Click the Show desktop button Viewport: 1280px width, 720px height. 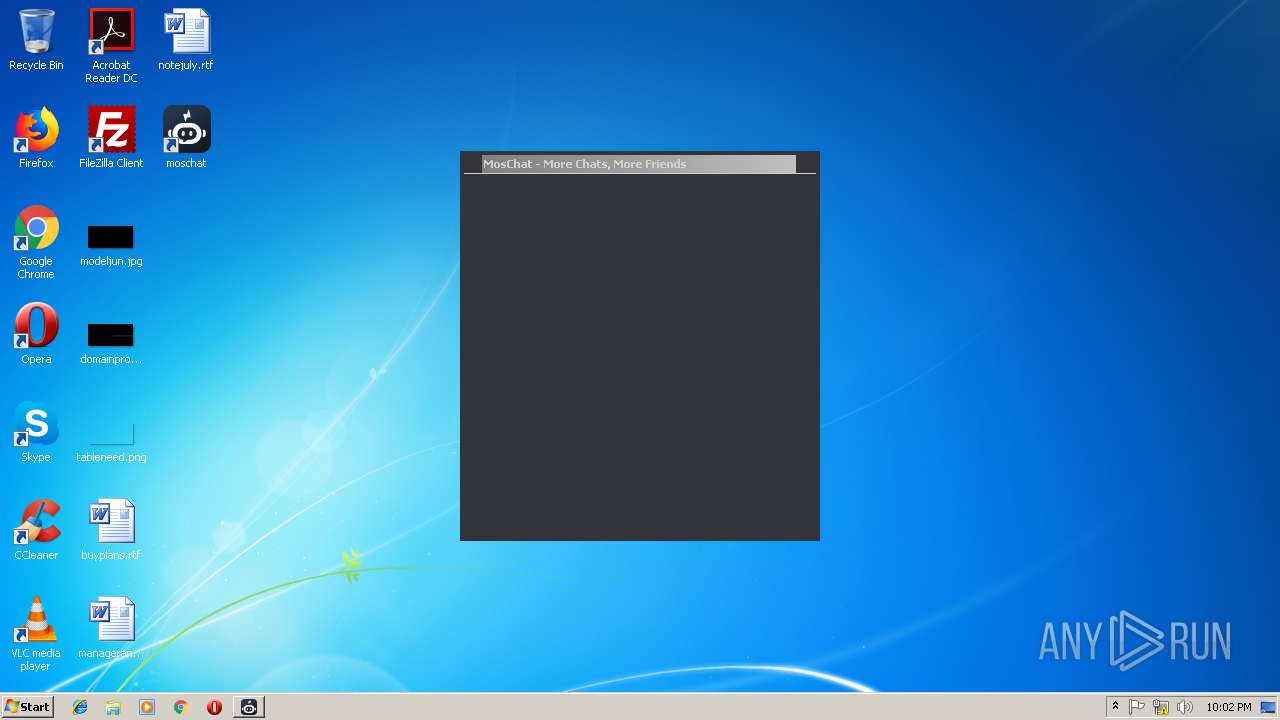point(1269,707)
